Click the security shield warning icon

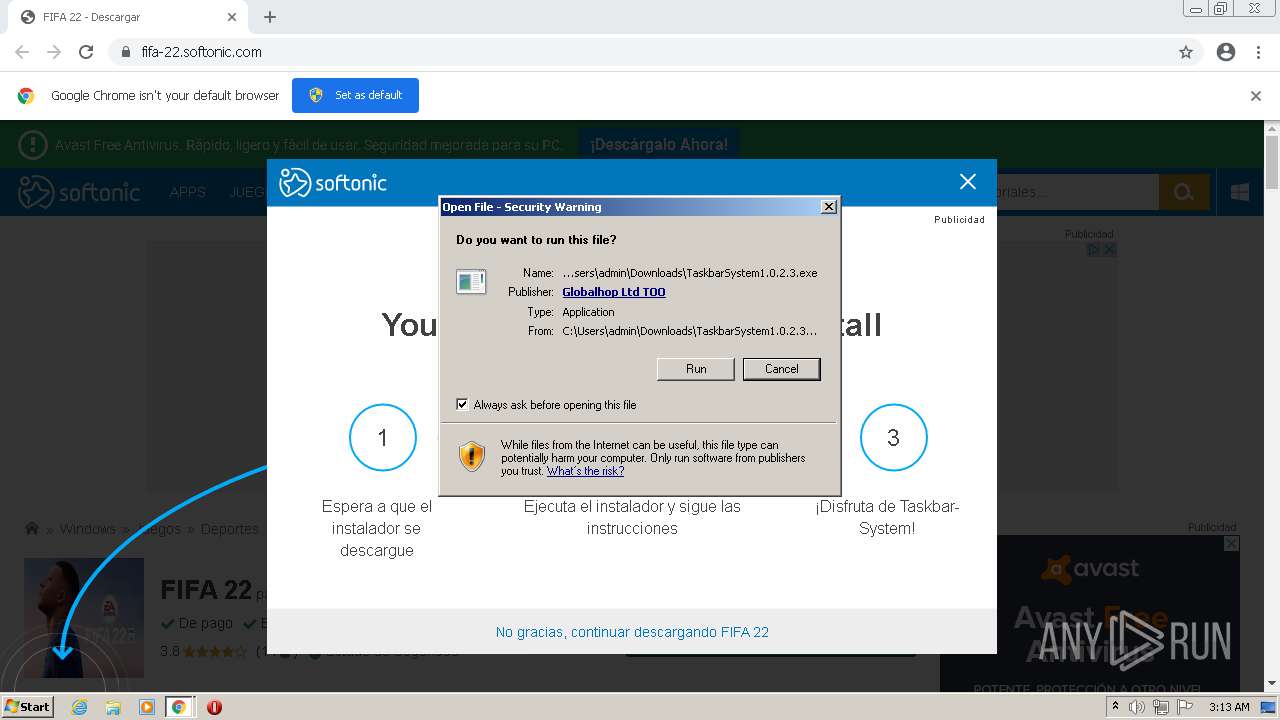pos(472,456)
